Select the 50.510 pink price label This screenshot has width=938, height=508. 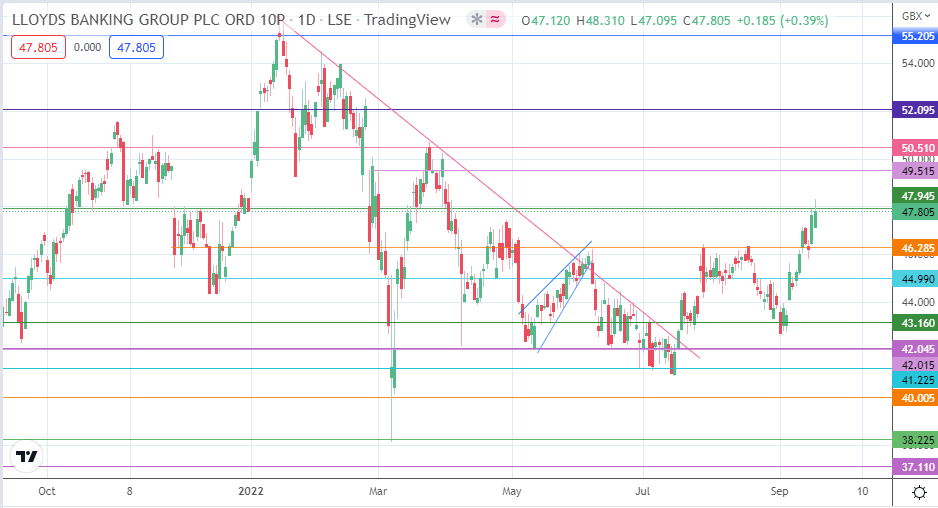coord(915,147)
